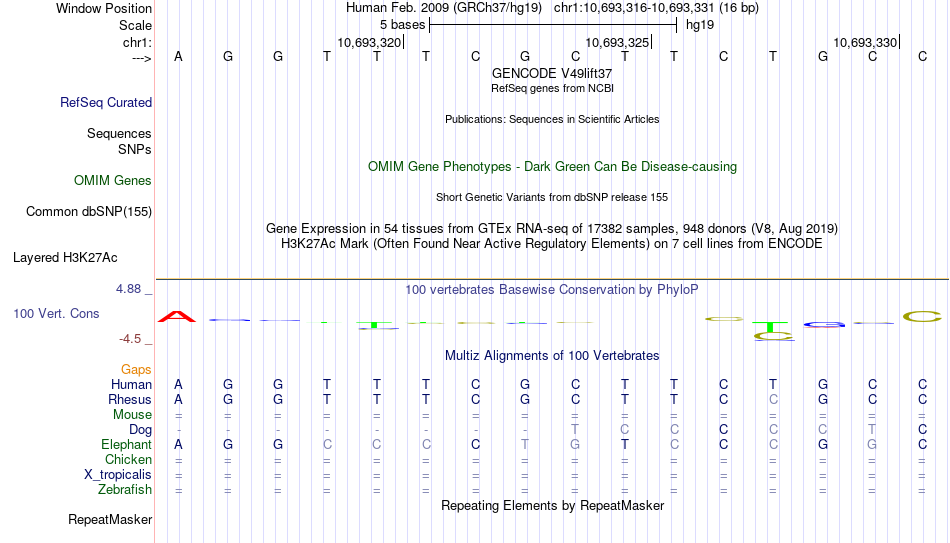Click the ---> sequence direction arrow
950x543 pixels.
(142, 58)
